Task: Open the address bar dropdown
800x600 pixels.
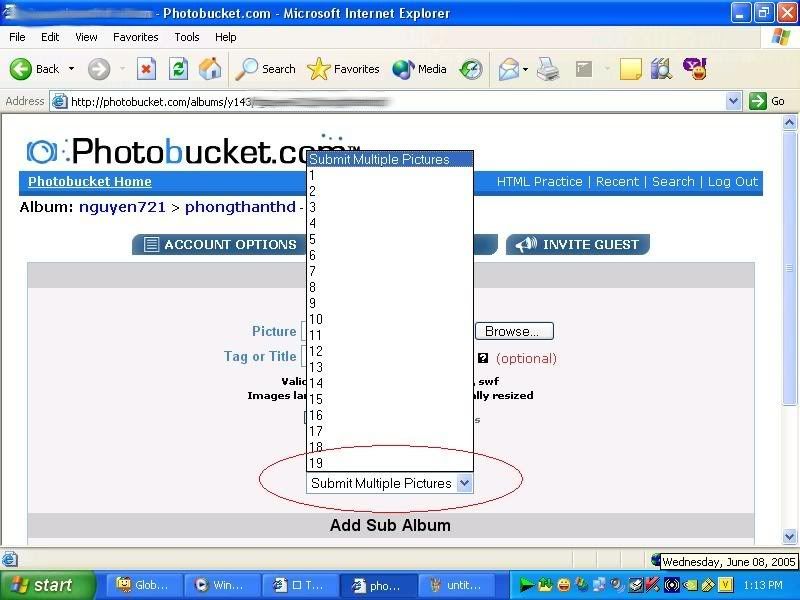Action: click(733, 101)
